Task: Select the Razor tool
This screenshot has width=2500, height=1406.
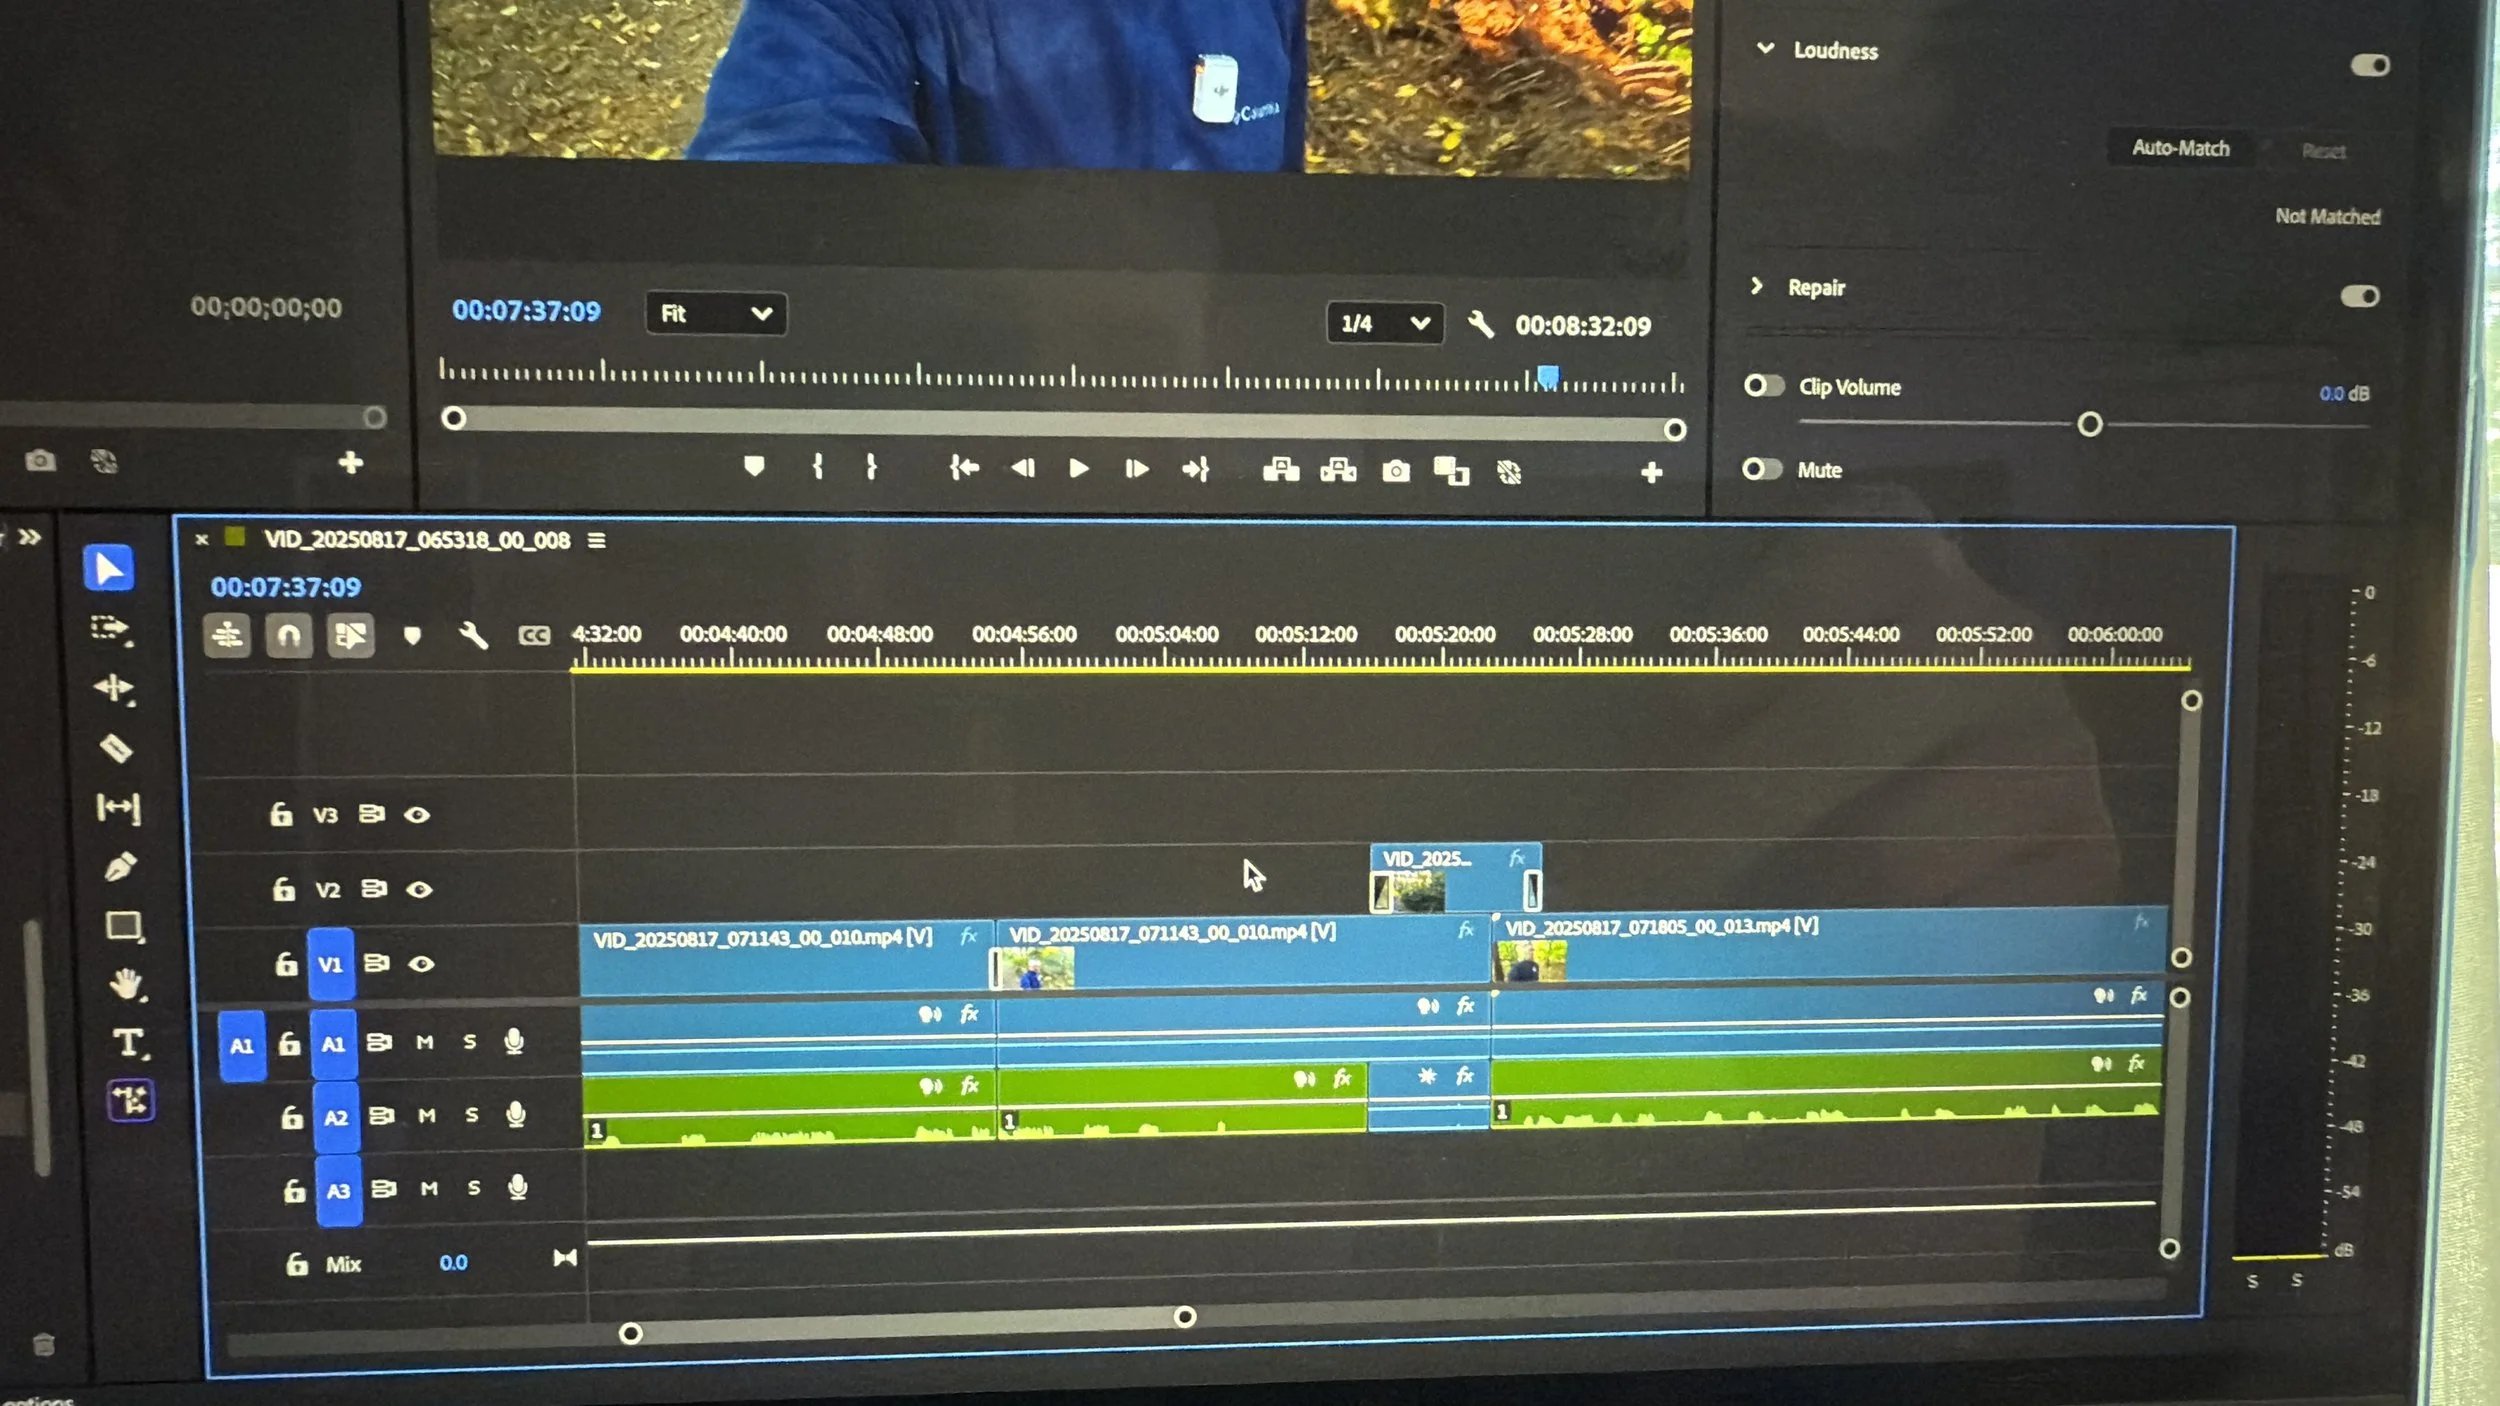Action: 116,748
